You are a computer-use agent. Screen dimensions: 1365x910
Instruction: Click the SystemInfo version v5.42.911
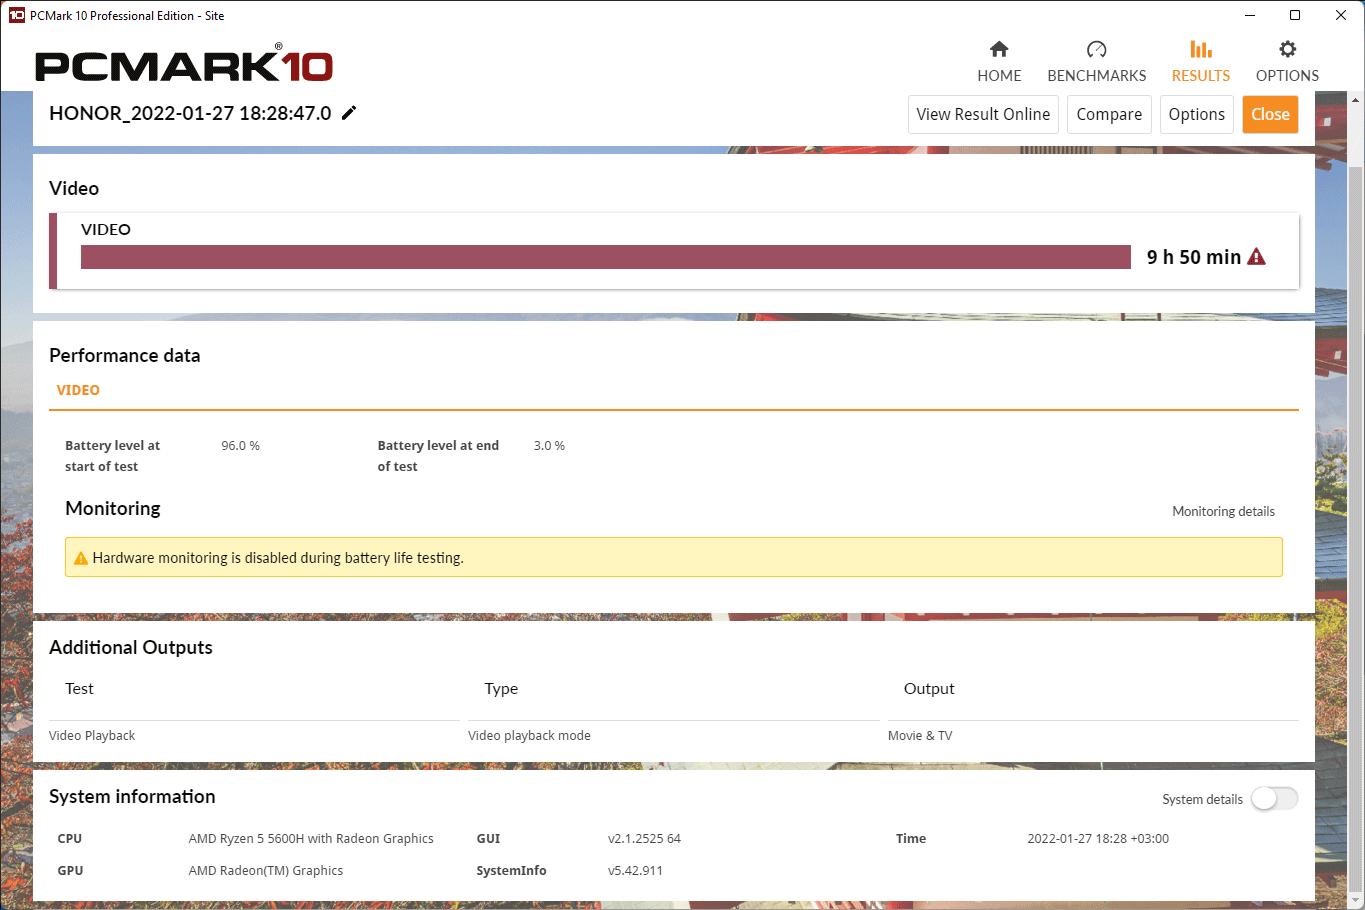coord(635,871)
